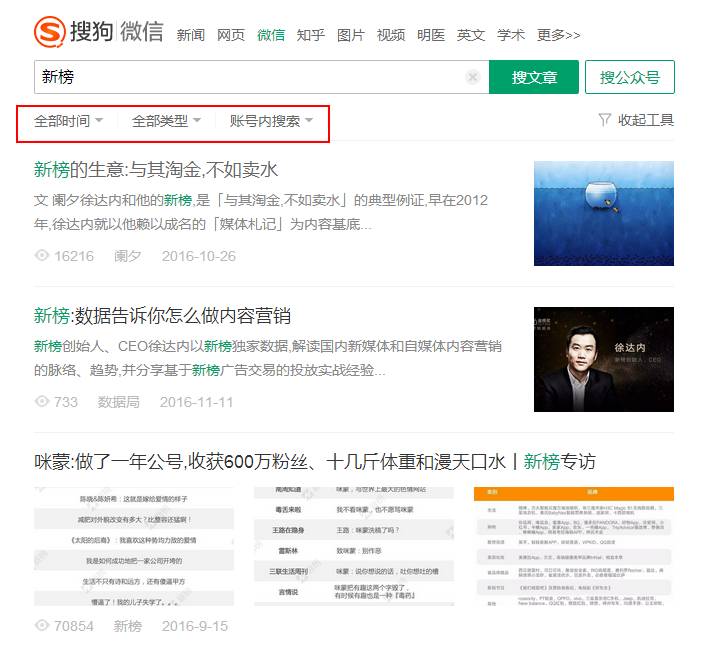Switch to the 新闻 tab
Image resolution: width=705 pixels, height=652 pixels.
tap(191, 35)
